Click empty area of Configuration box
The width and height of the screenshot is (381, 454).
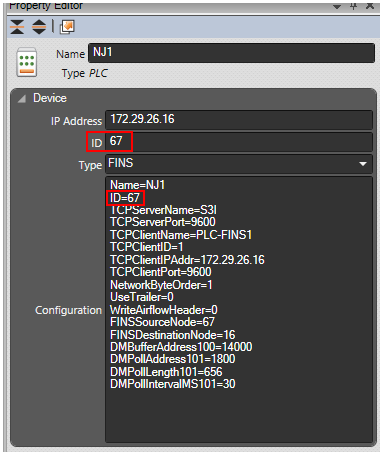239,417
